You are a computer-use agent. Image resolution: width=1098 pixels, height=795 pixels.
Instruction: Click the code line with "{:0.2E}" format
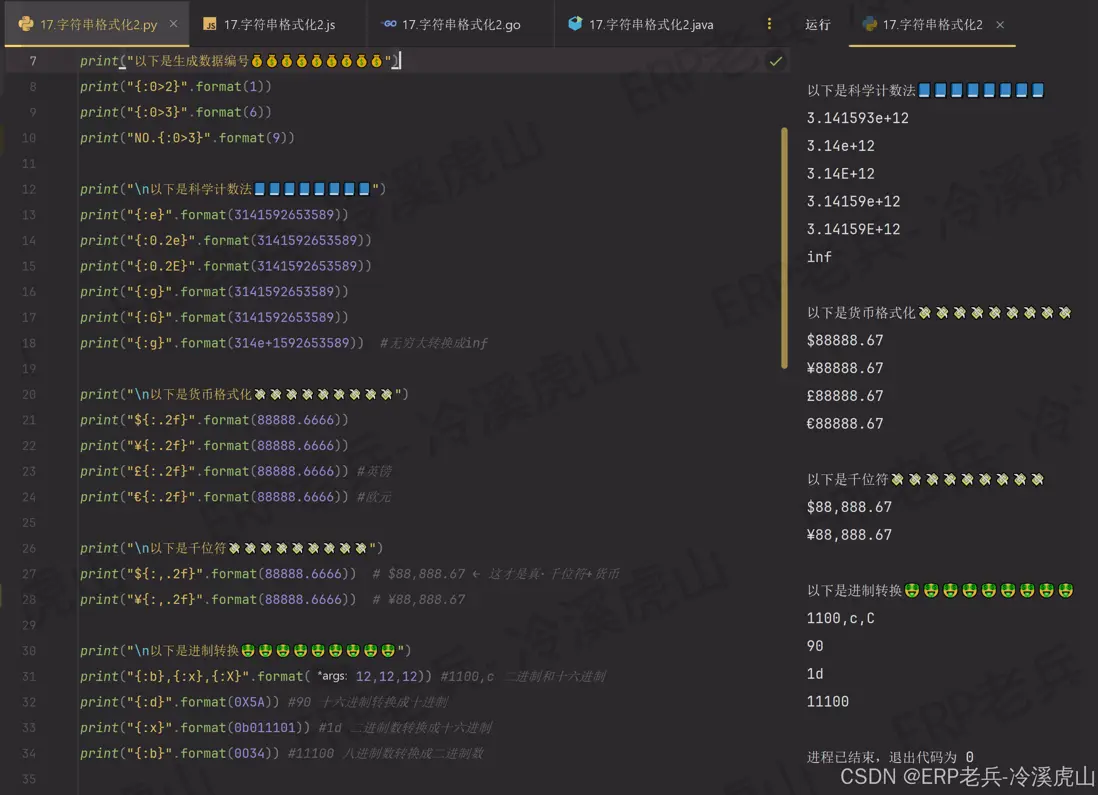(225, 266)
